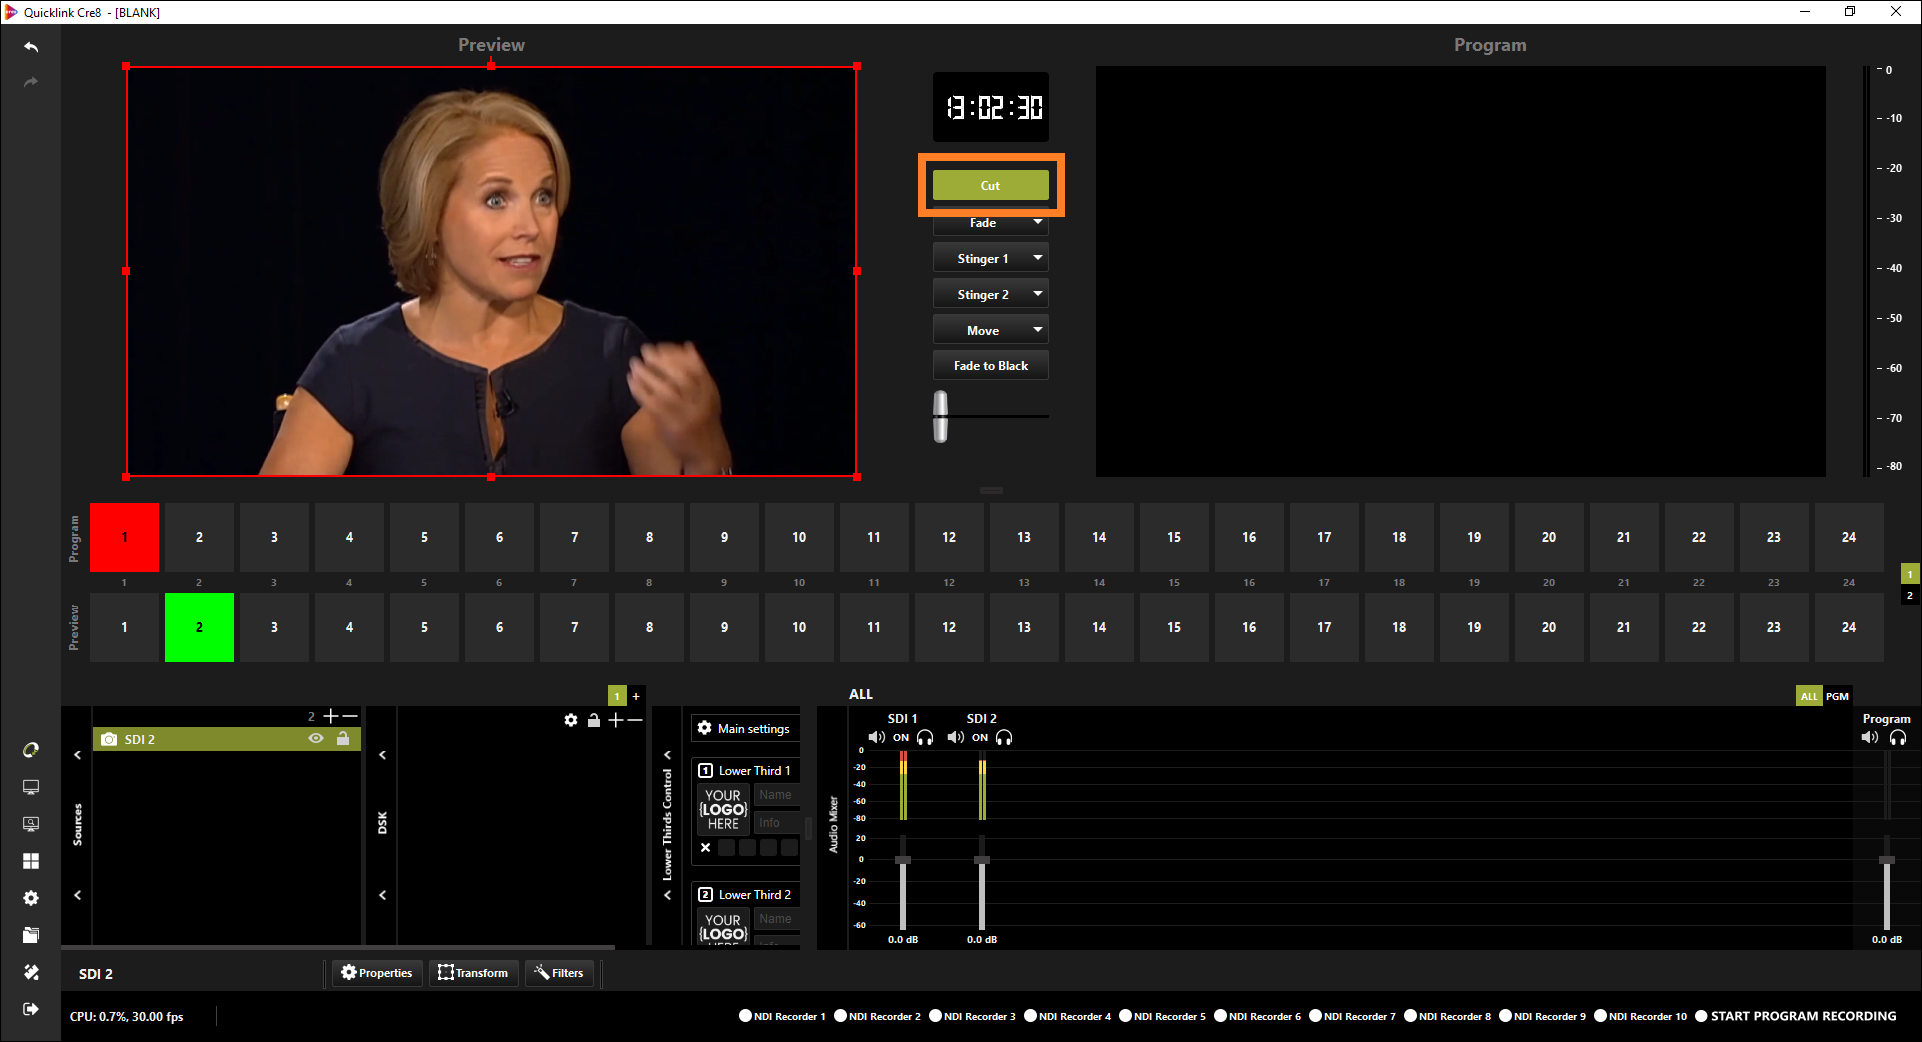The image size is (1922, 1042).
Task: Collapse DSK panel with its upper chevron
Action: [382, 755]
